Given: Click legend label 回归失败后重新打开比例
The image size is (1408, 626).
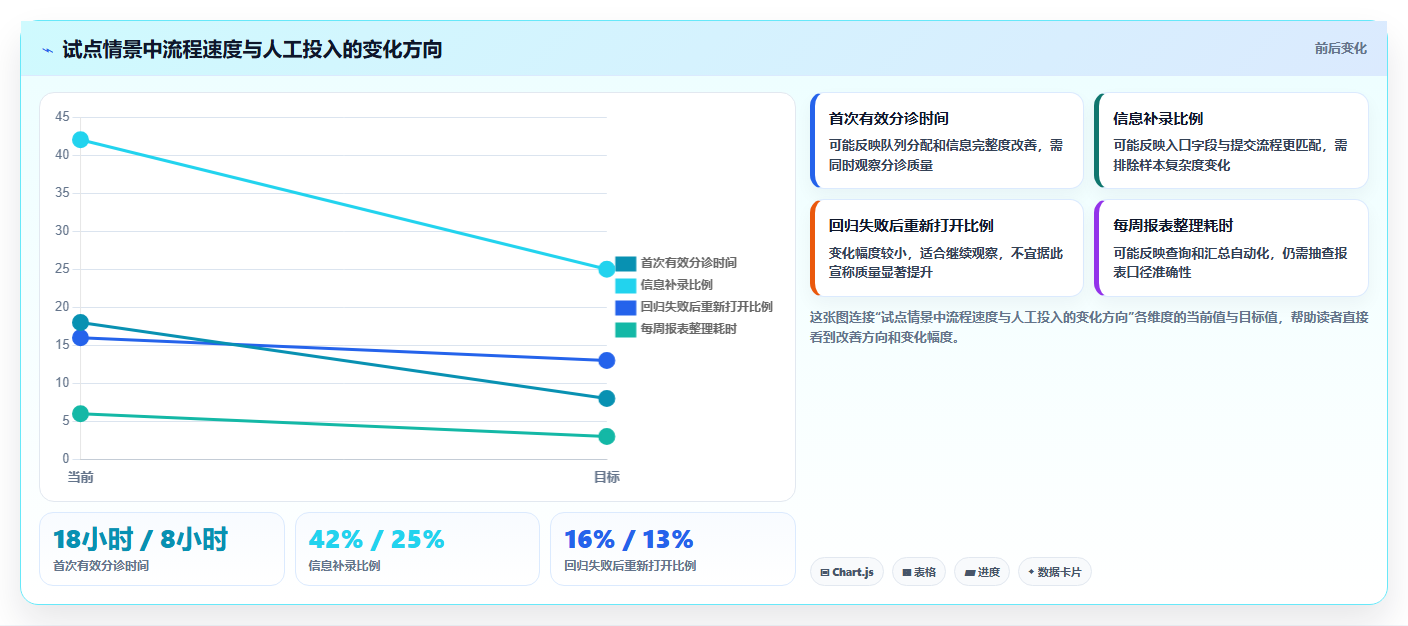Looking at the screenshot, I should (x=707, y=307).
